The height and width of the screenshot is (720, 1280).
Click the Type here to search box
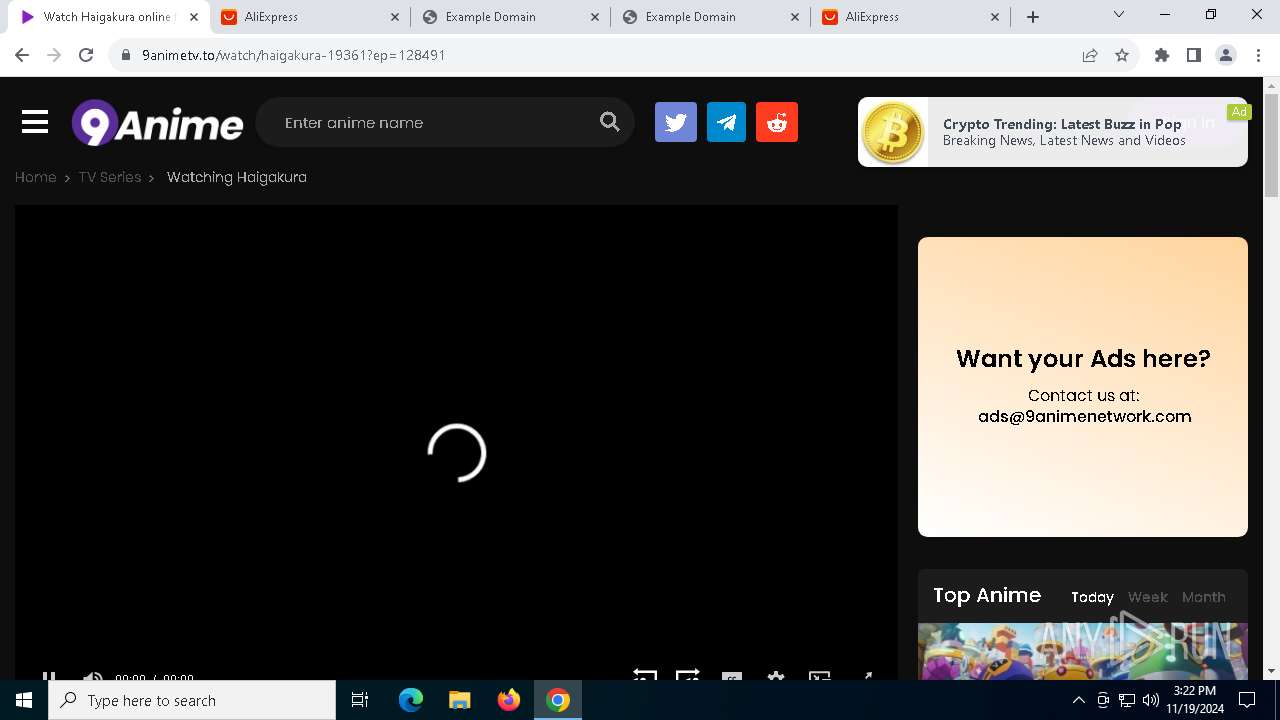192,700
